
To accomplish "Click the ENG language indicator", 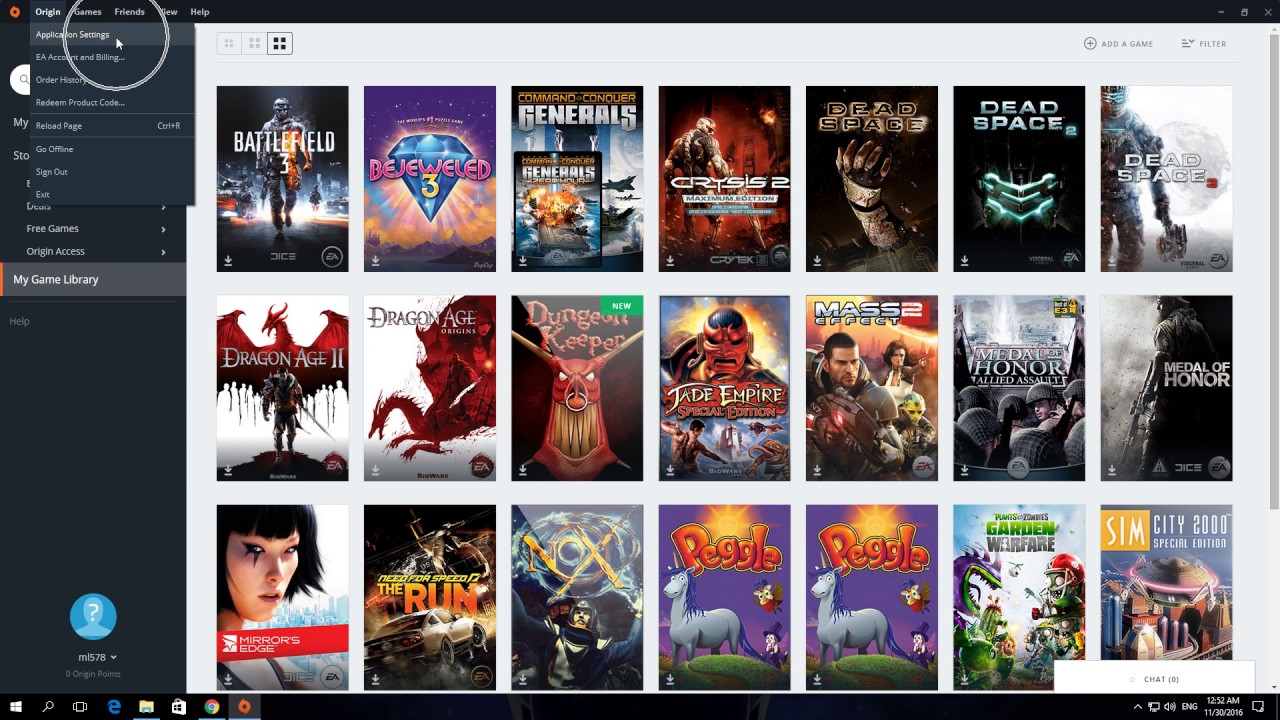I will click(x=1190, y=707).
